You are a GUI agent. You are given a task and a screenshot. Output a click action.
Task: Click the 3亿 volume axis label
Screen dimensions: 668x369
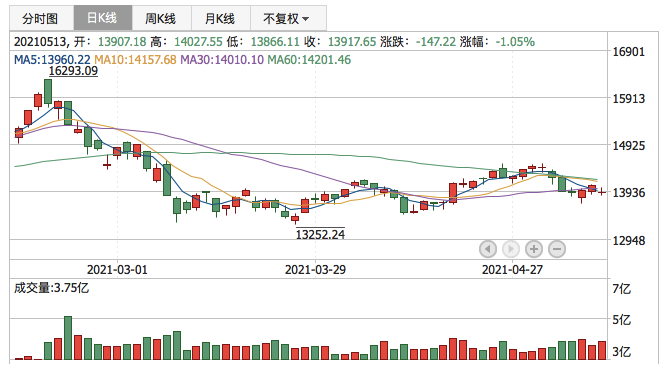(x=622, y=352)
